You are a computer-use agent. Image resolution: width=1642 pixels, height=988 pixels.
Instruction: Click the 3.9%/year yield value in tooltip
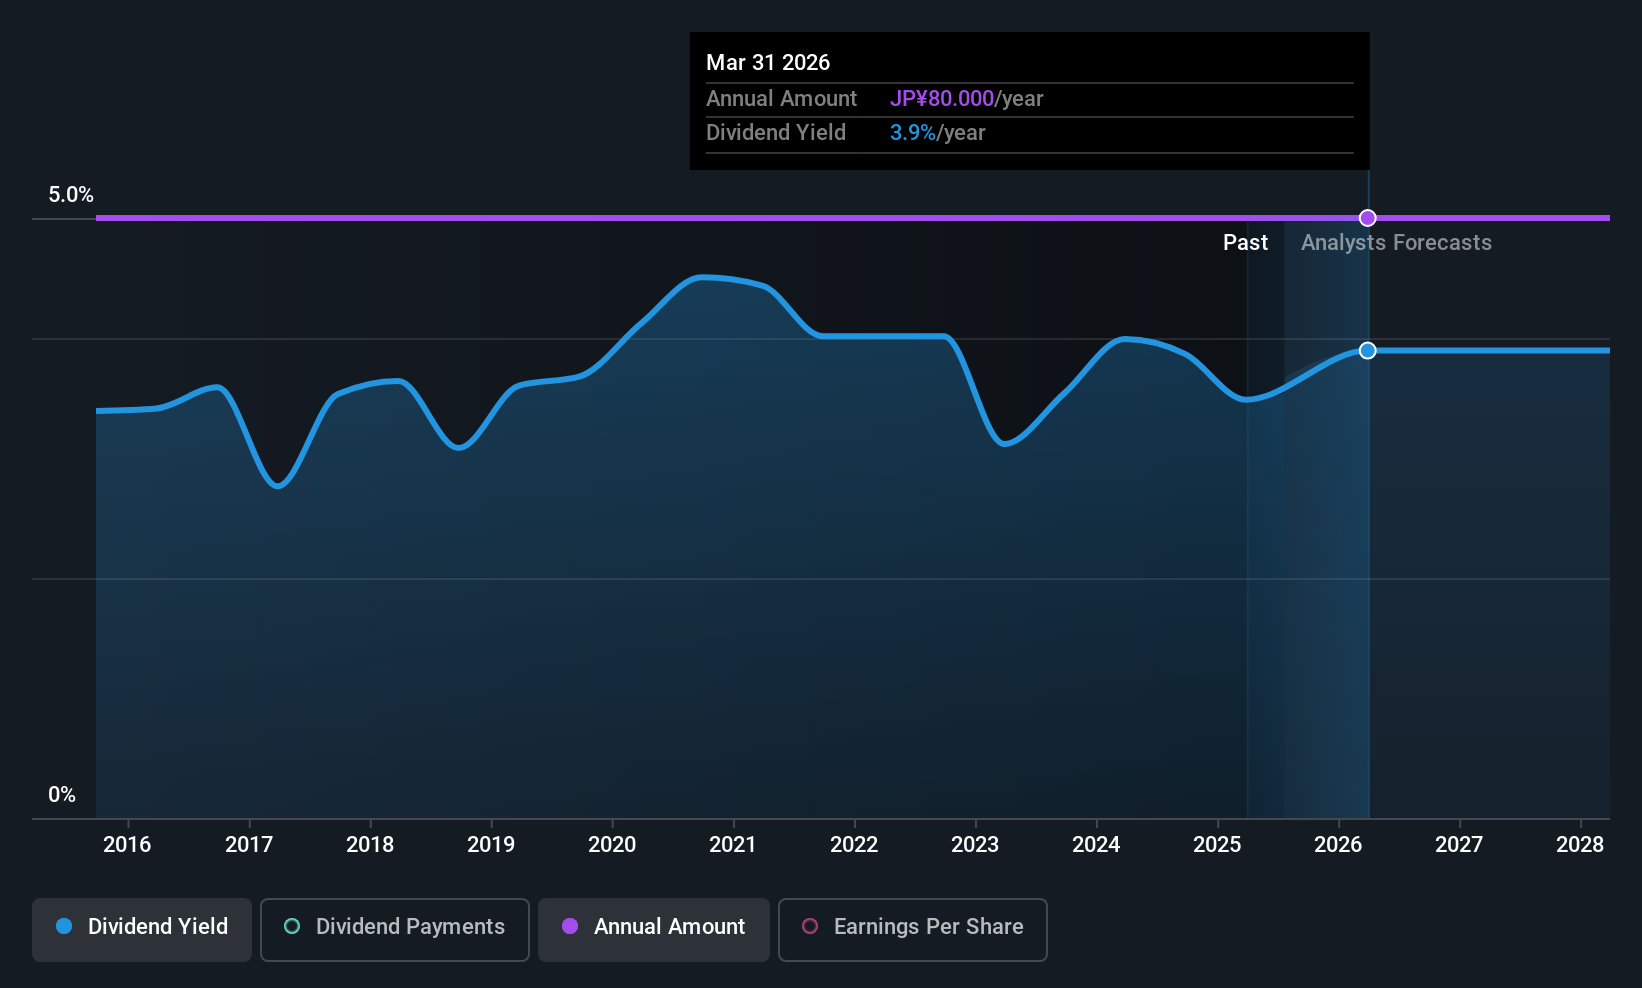937,133
